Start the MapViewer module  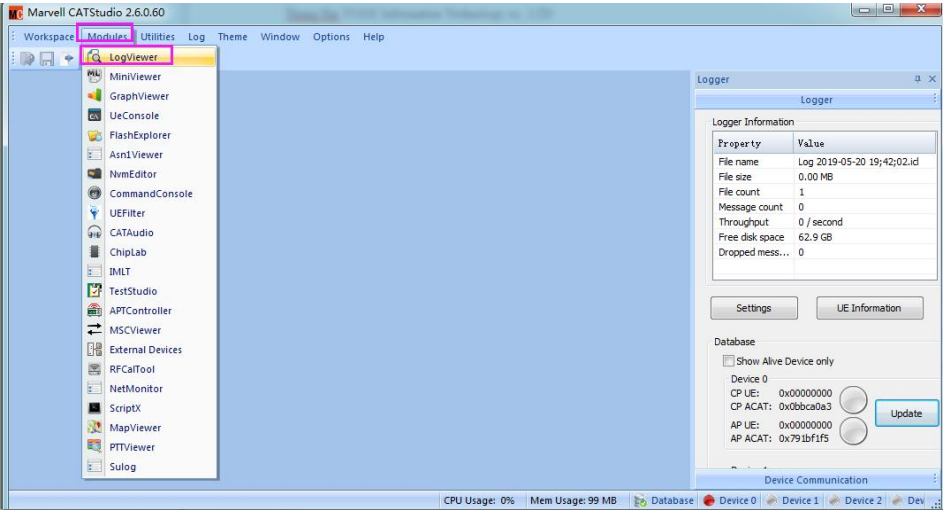pos(134,428)
